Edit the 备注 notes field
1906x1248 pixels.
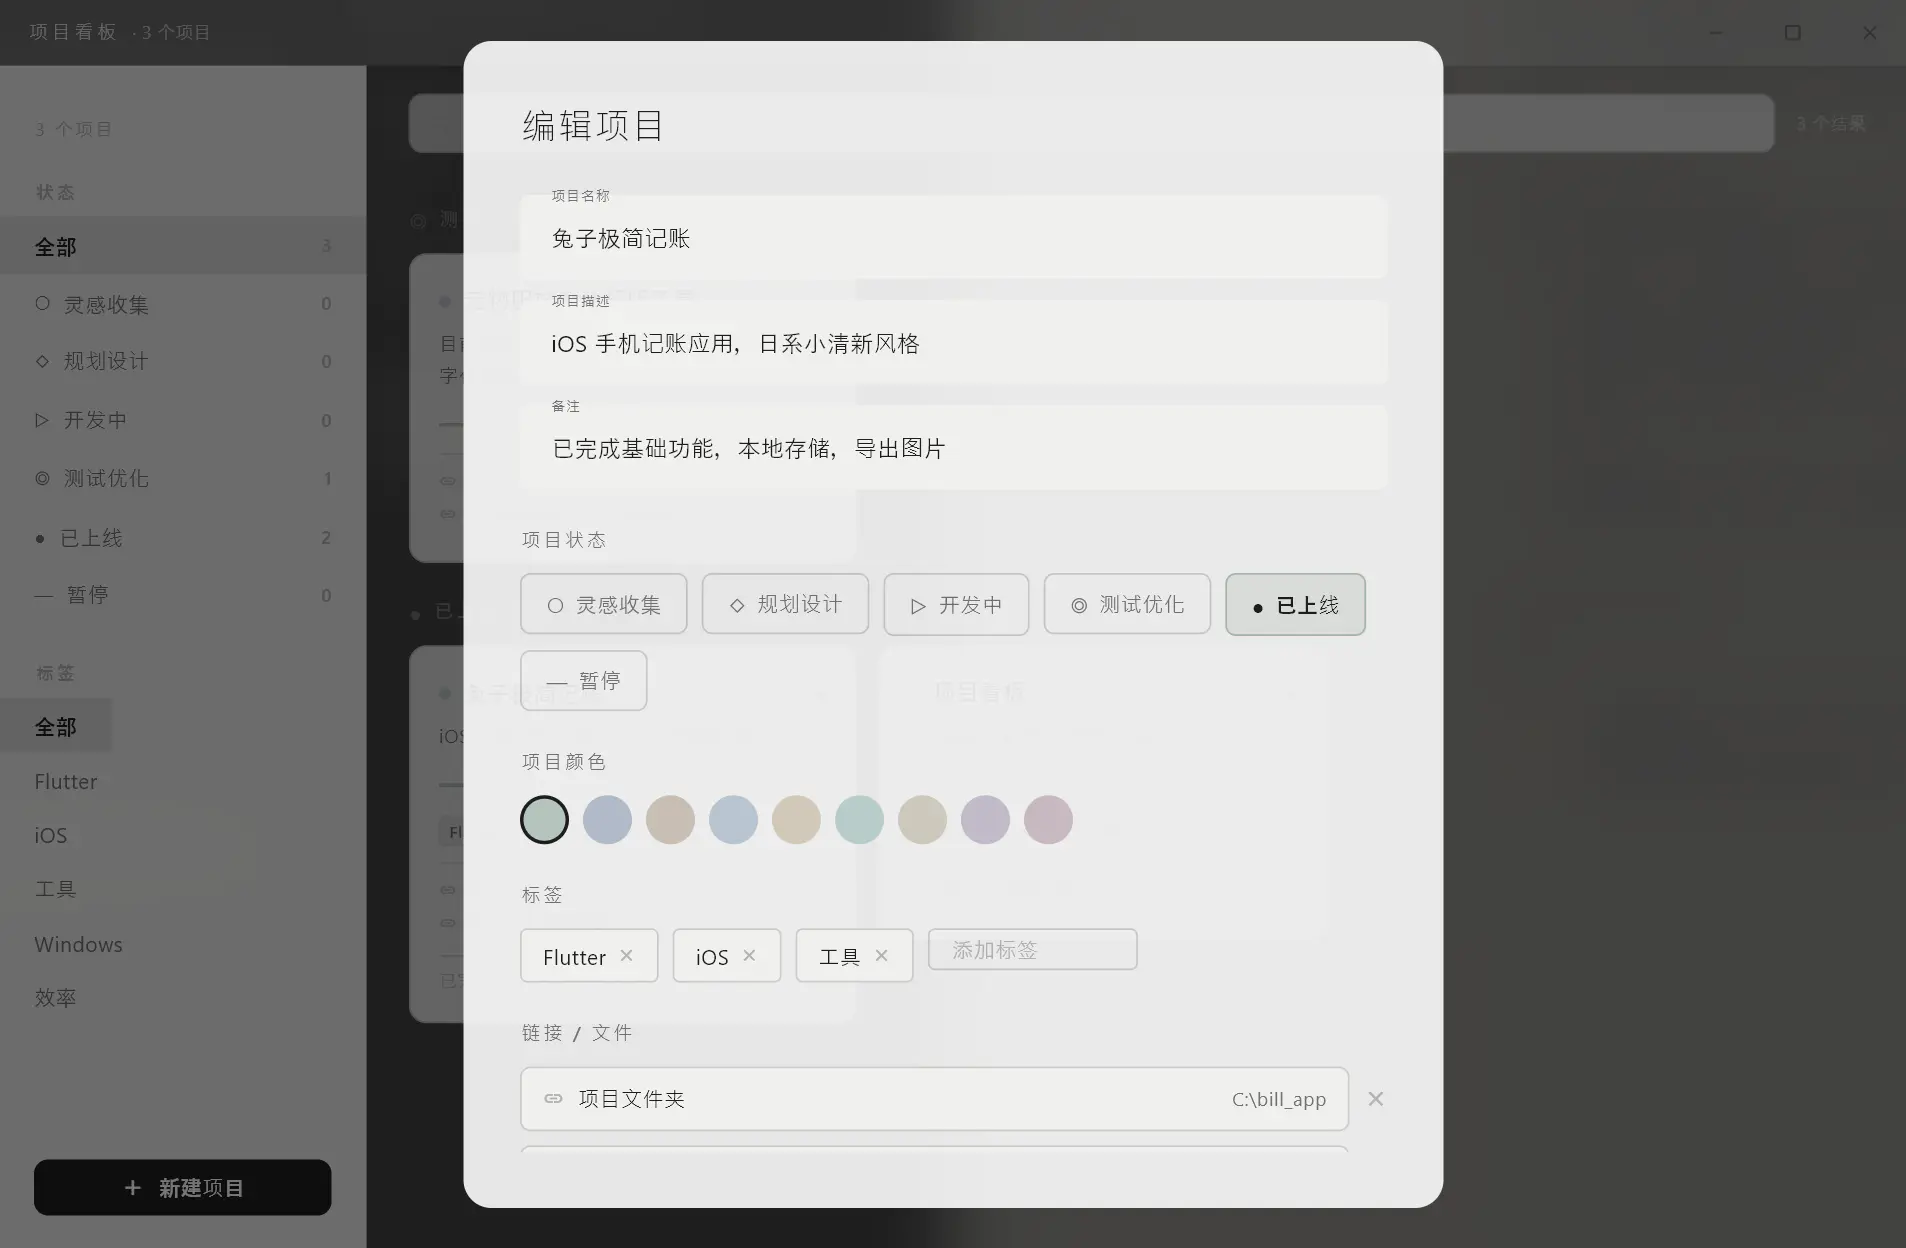[953, 447]
